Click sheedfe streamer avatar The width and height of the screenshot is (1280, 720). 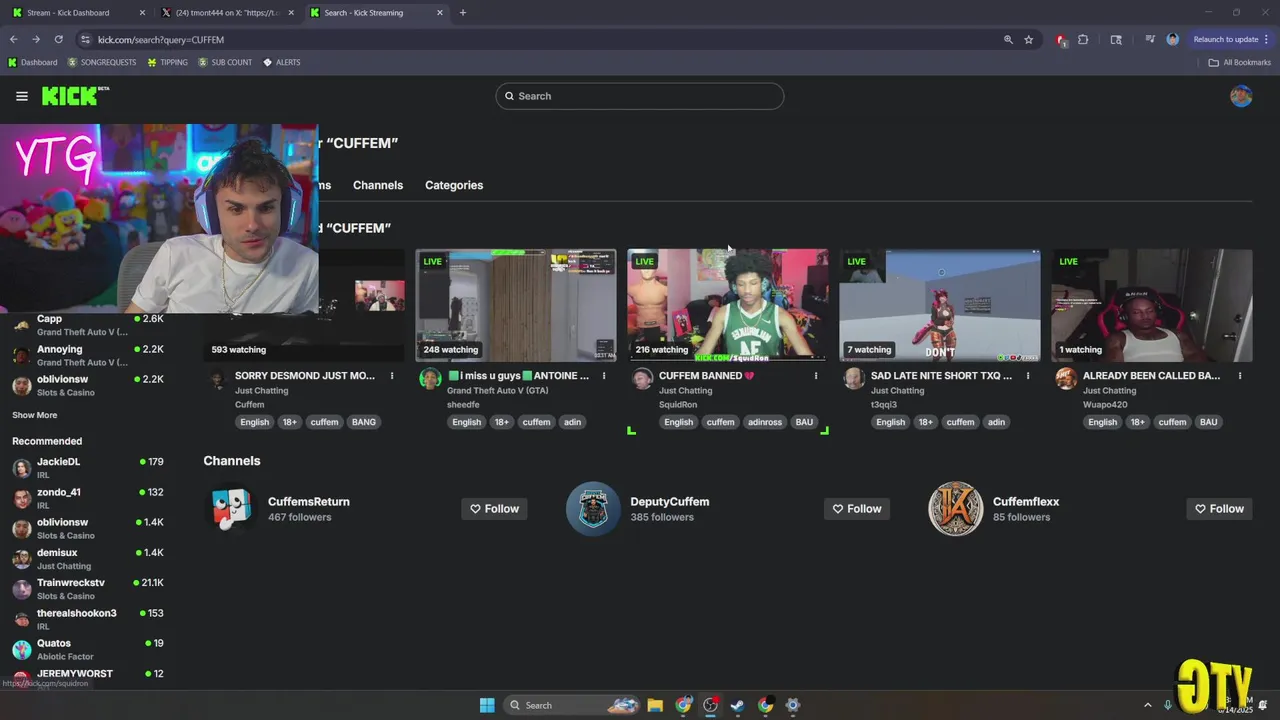tap(430, 379)
